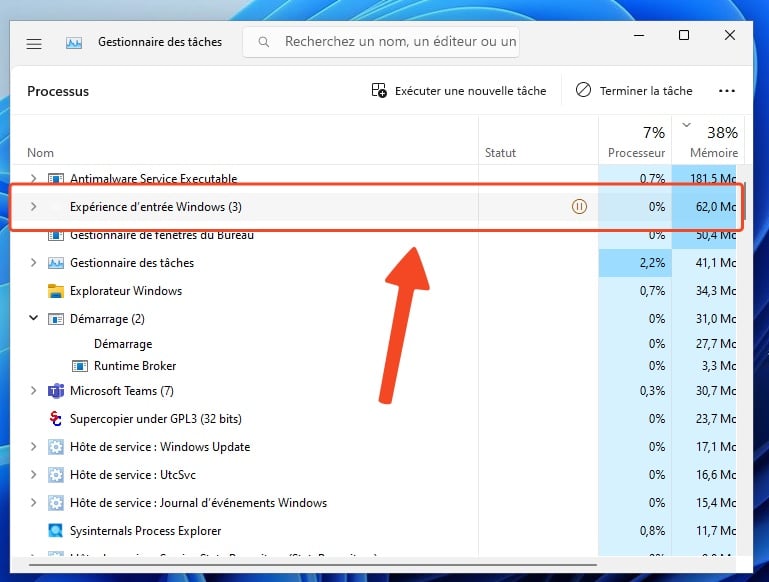Expand Hôte de service : Journal d'événements Windows
769x582 pixels.
point(33,503)
